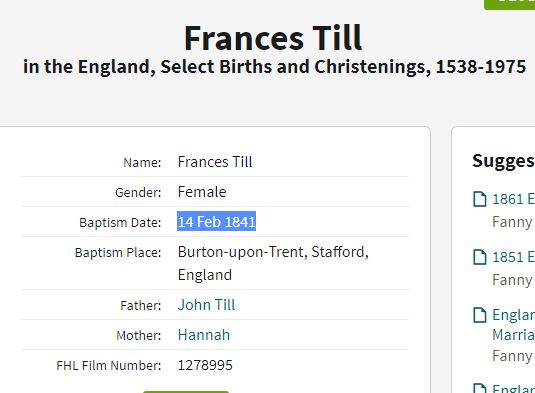Open the 1851 suggested record link
Viewport: 535px width, 393px height.
click(x=514, y=257)
